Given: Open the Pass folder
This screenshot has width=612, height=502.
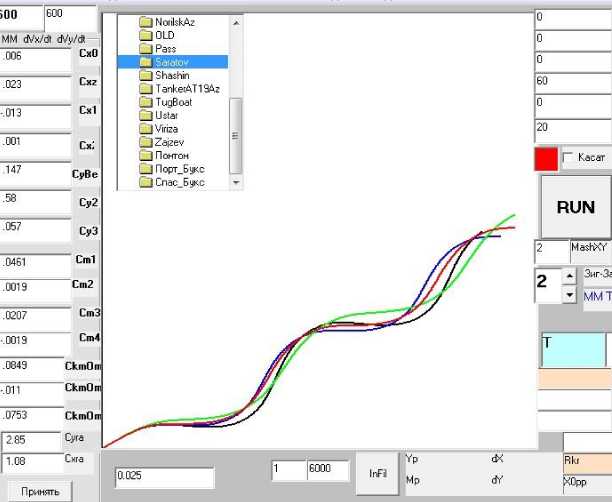Looking at the screenshot, I should click(158, 49).
